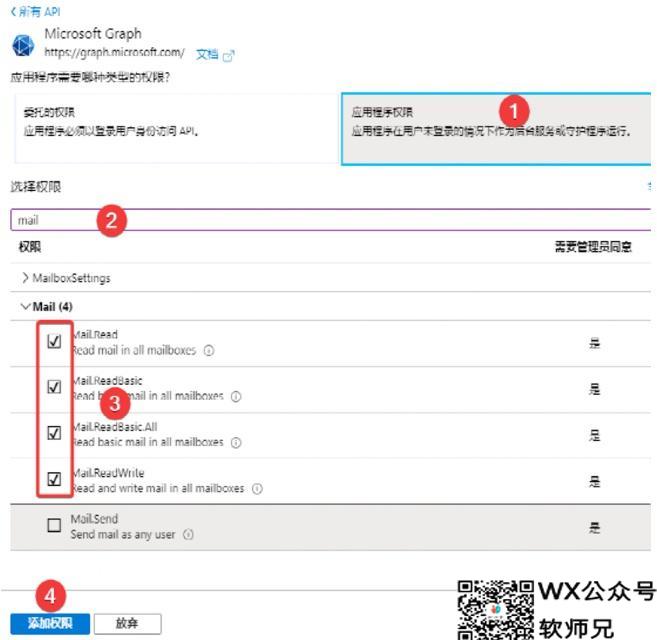Open info icon on the Mail.ReadBasic.All row
Image resolution: width=657 pixels, height=640 pixels.
point(236,443)
